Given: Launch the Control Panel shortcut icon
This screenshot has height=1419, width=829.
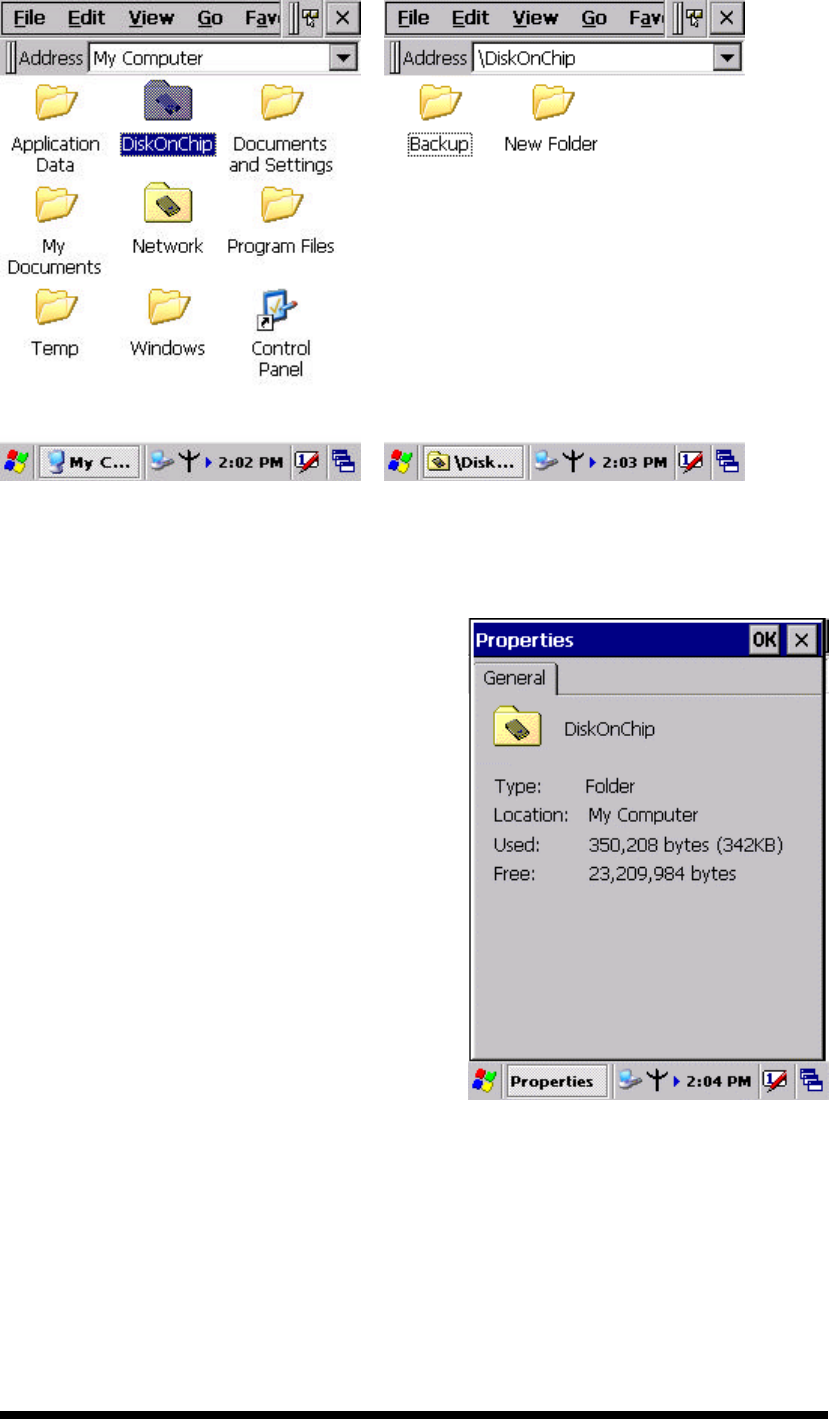Looking at the screenshot, I should (x=279, y=309).
